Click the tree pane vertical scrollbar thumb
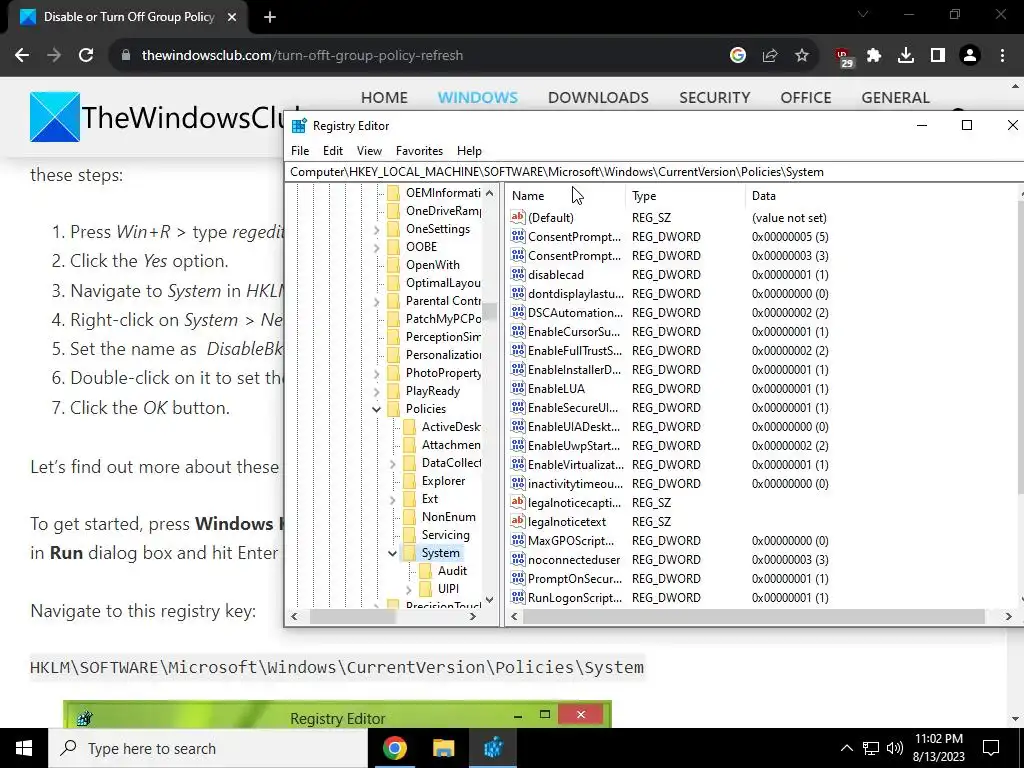Image resolution: width=1024 pixels, height=768 pixels. click(490, 312)
